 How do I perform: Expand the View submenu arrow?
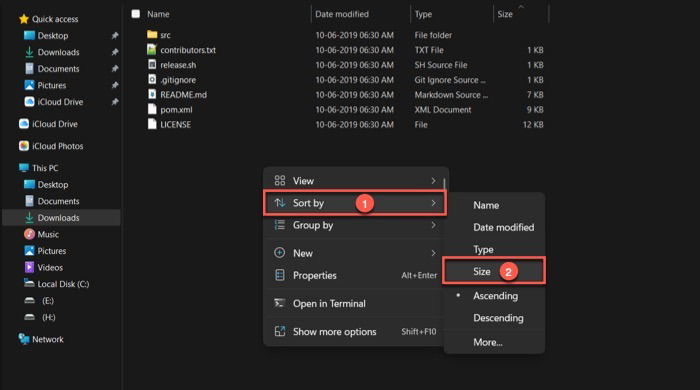[433, 181]
